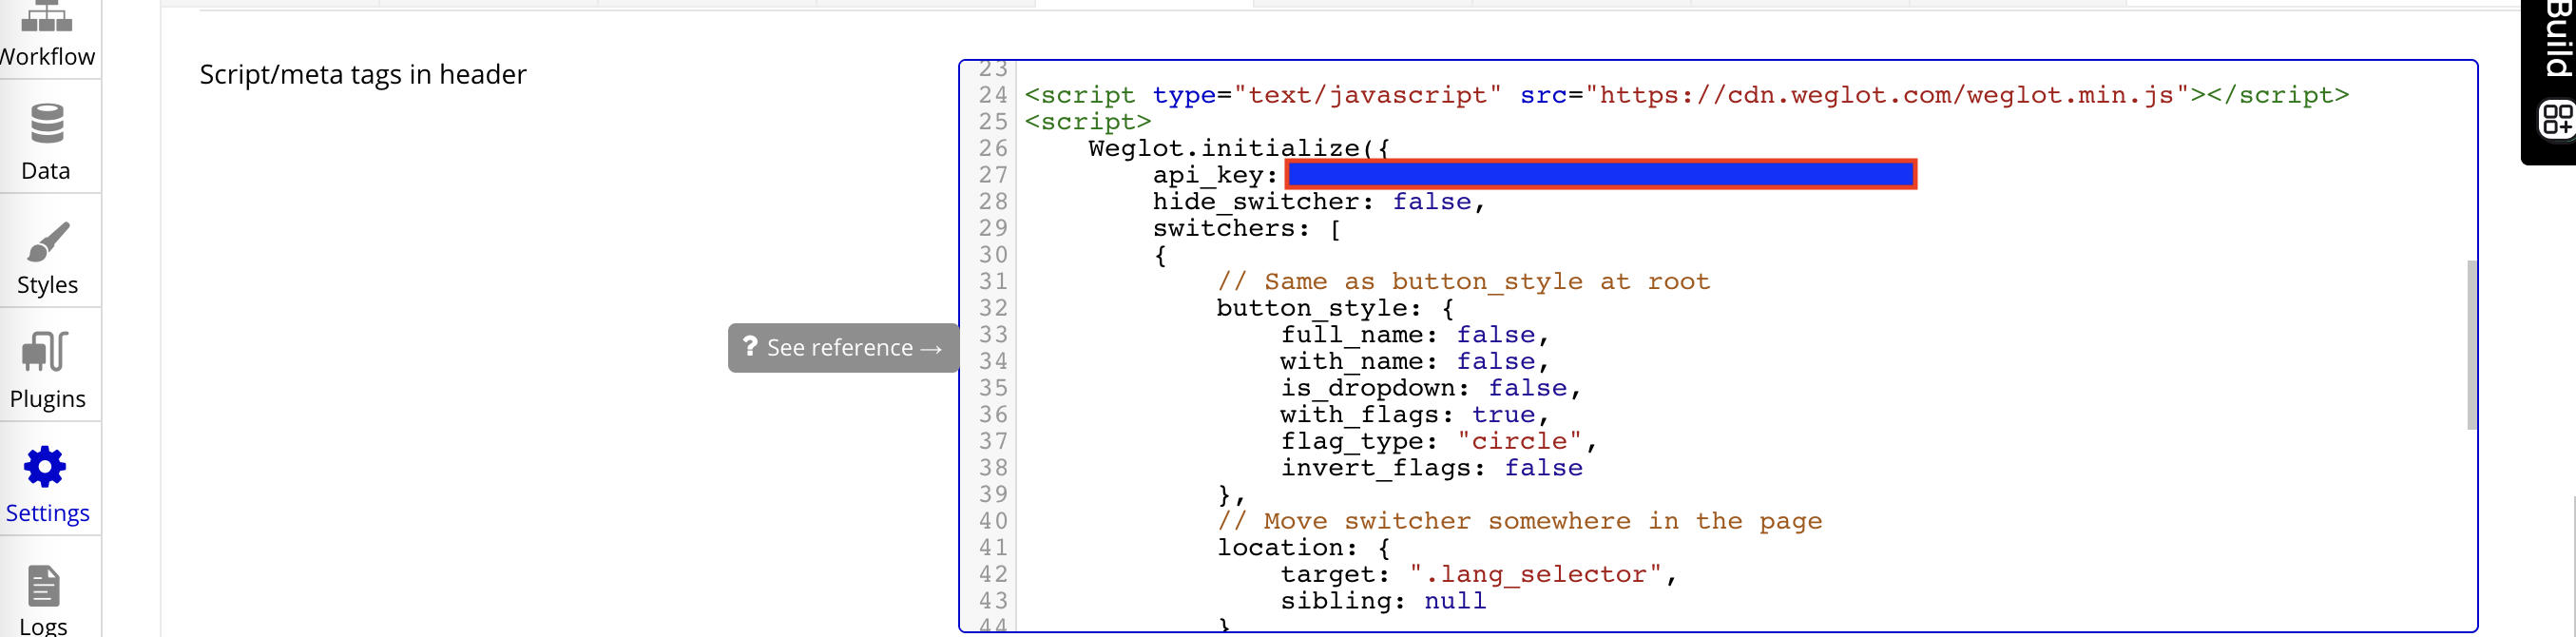Click the 'target: ".lang_selector"' line
Screen dimensions: 2576x637
(x=1479, y=574)
